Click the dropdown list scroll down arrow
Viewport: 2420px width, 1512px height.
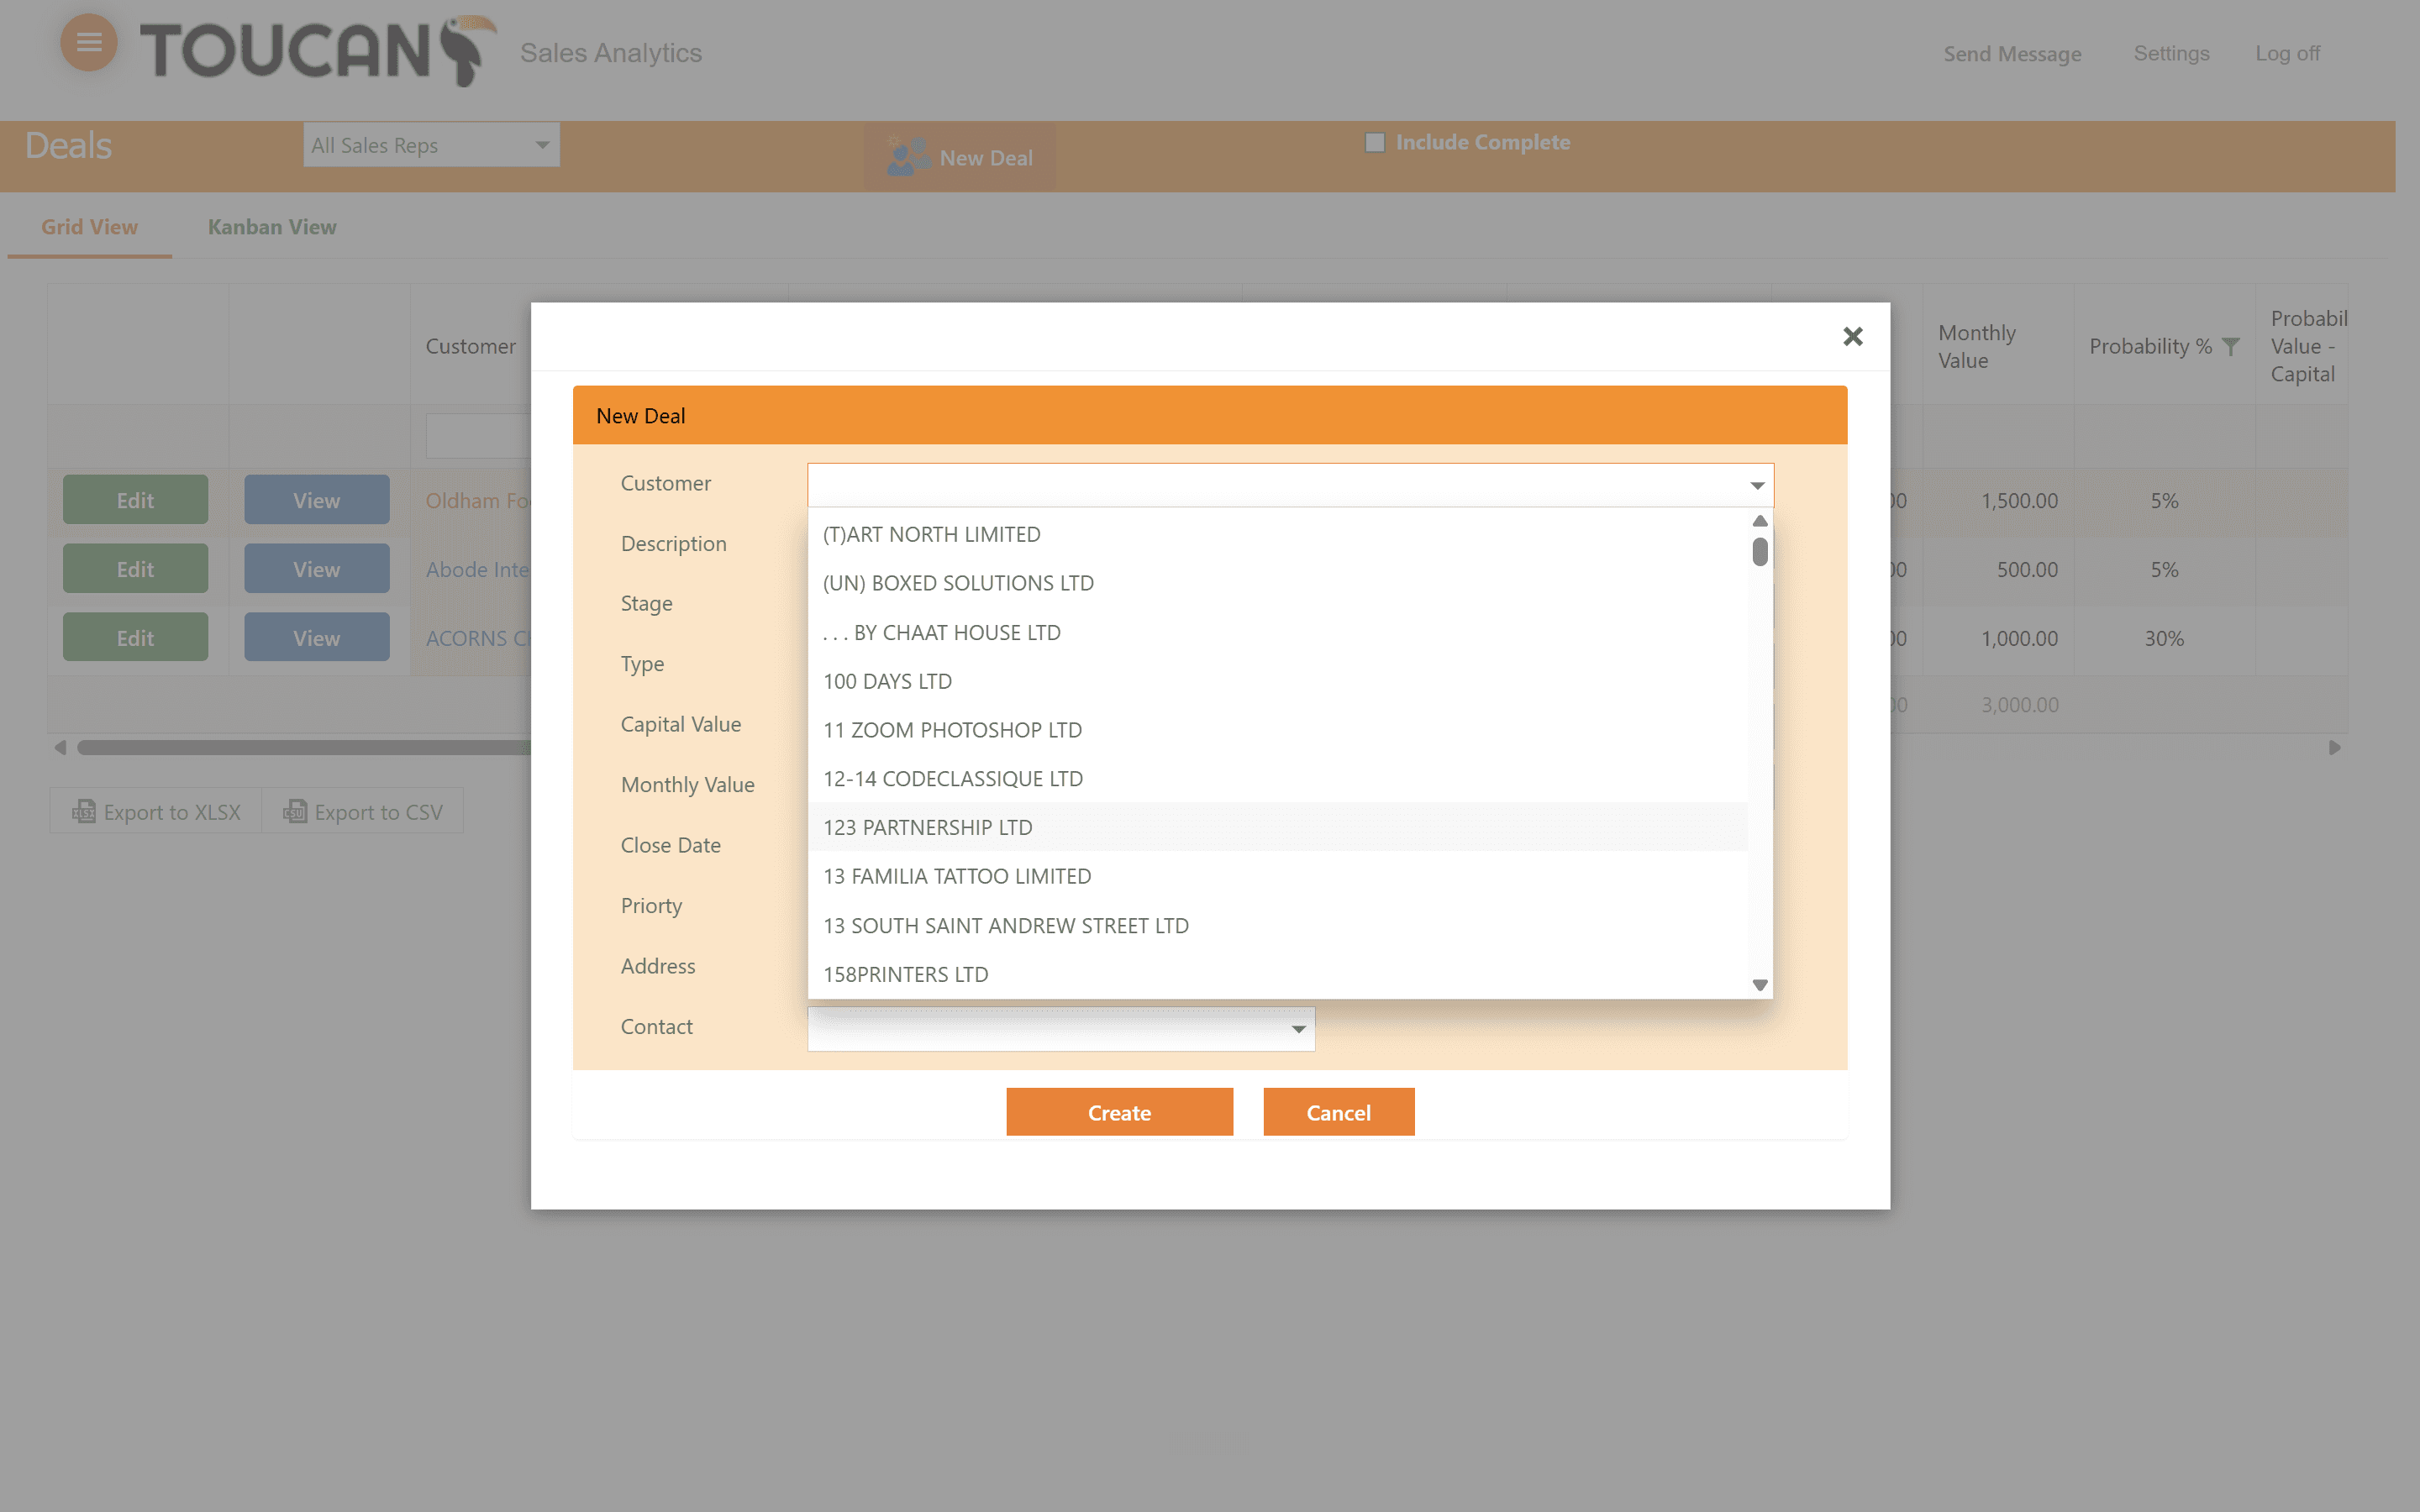click(x=1760, y=985)
